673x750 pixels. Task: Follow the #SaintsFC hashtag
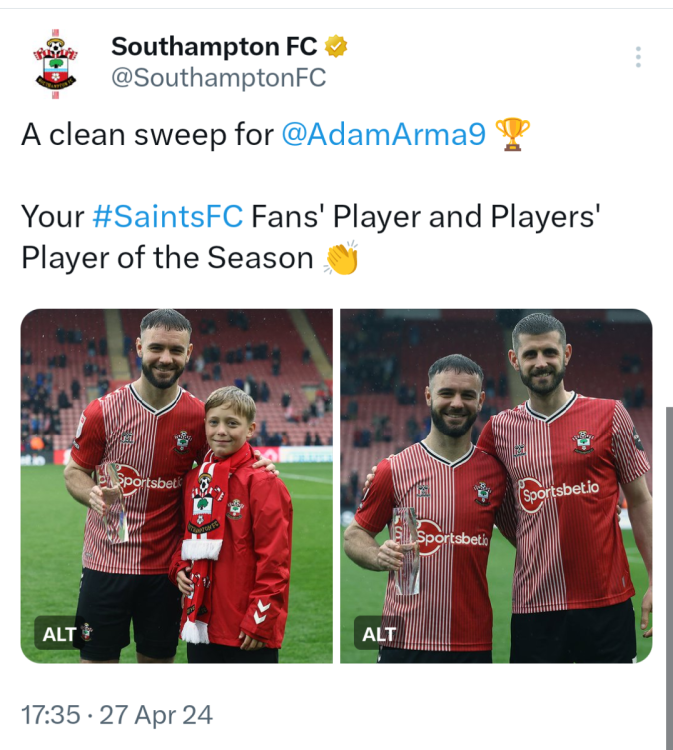coord(167,216)
